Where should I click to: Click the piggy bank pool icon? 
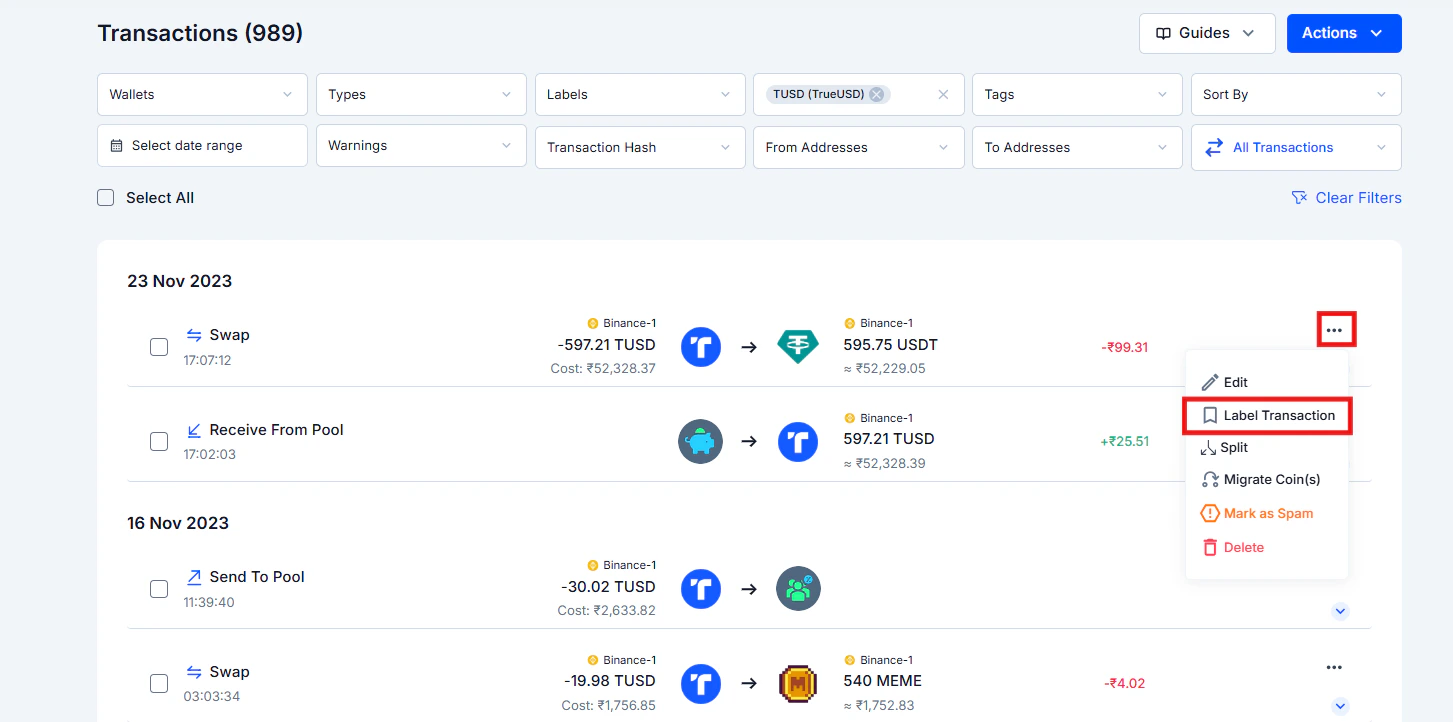point(700,441)
